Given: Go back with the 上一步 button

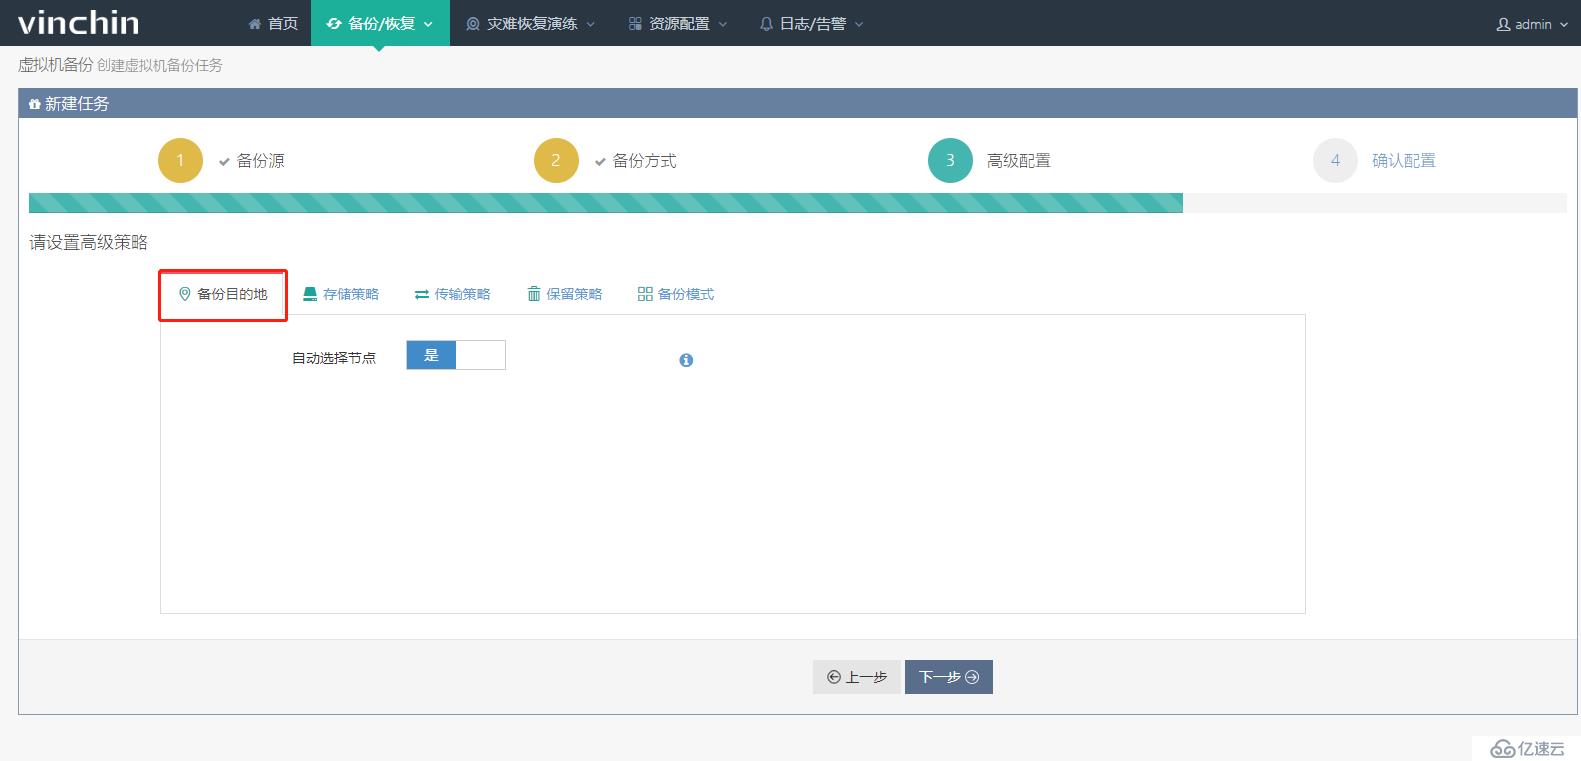Looking at the screenshot, I should click(857, 677).
